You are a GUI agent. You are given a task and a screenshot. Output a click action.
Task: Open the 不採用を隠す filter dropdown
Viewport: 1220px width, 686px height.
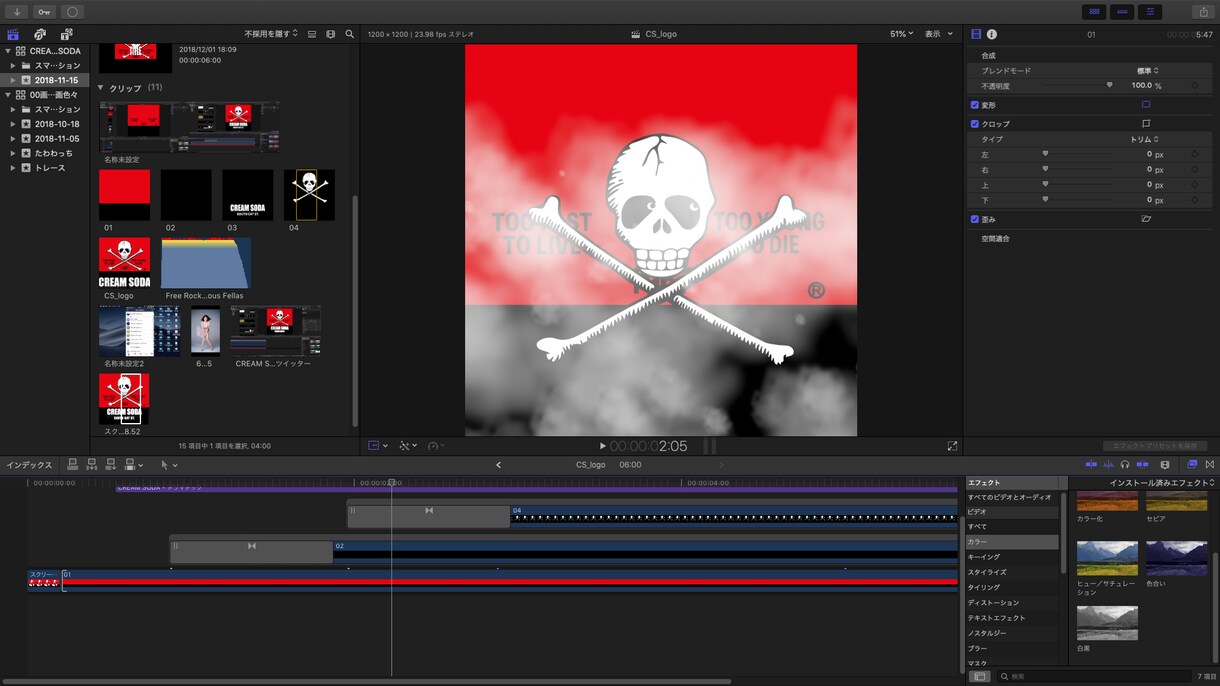(271, 34)
